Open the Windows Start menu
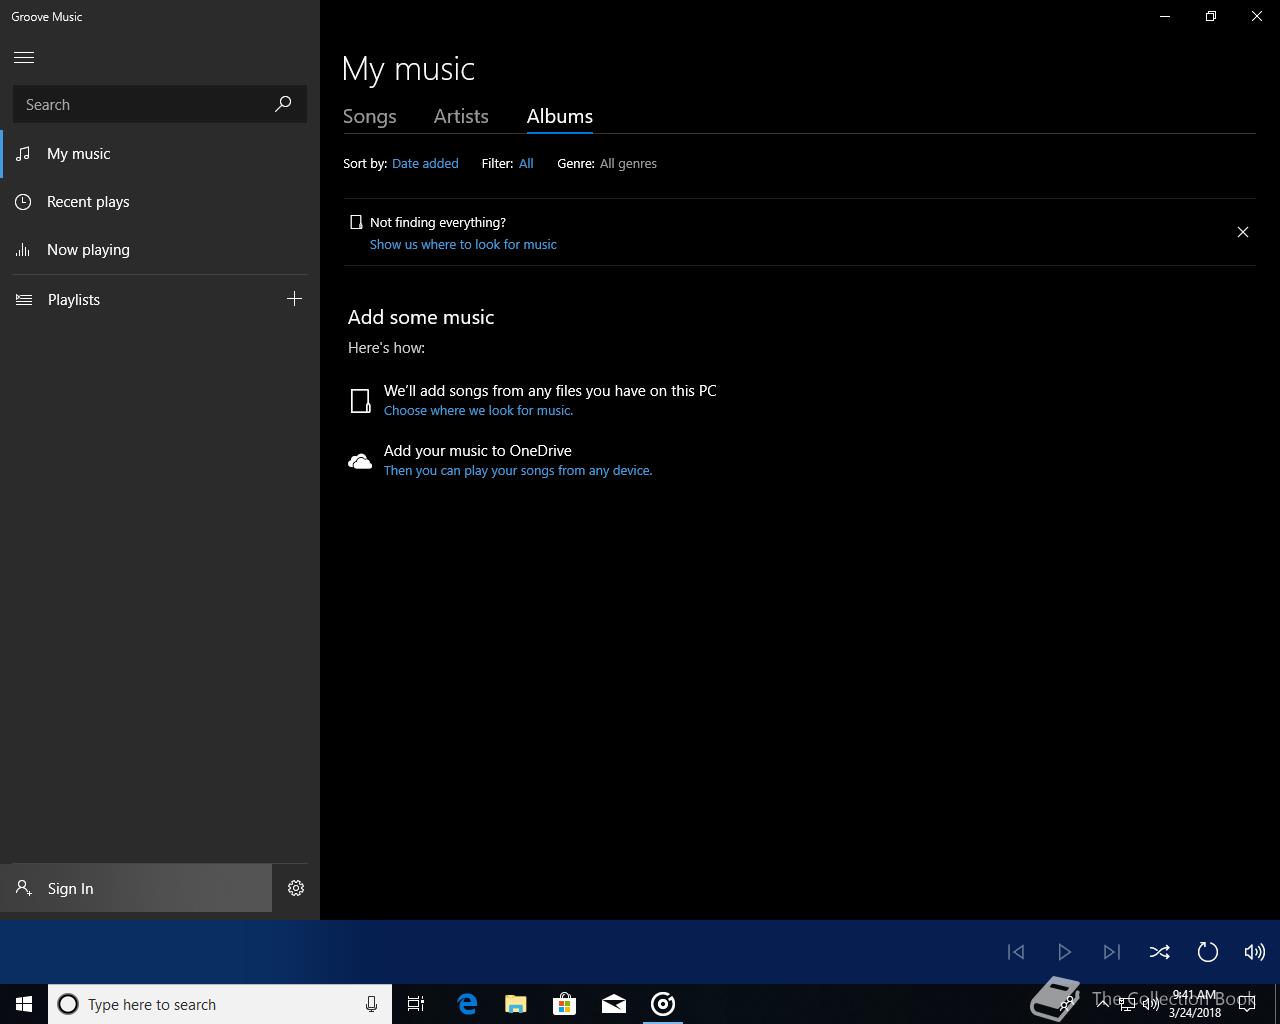Image resolution: width=1280 pixels, height=1024 pixels. (24, 1004)
